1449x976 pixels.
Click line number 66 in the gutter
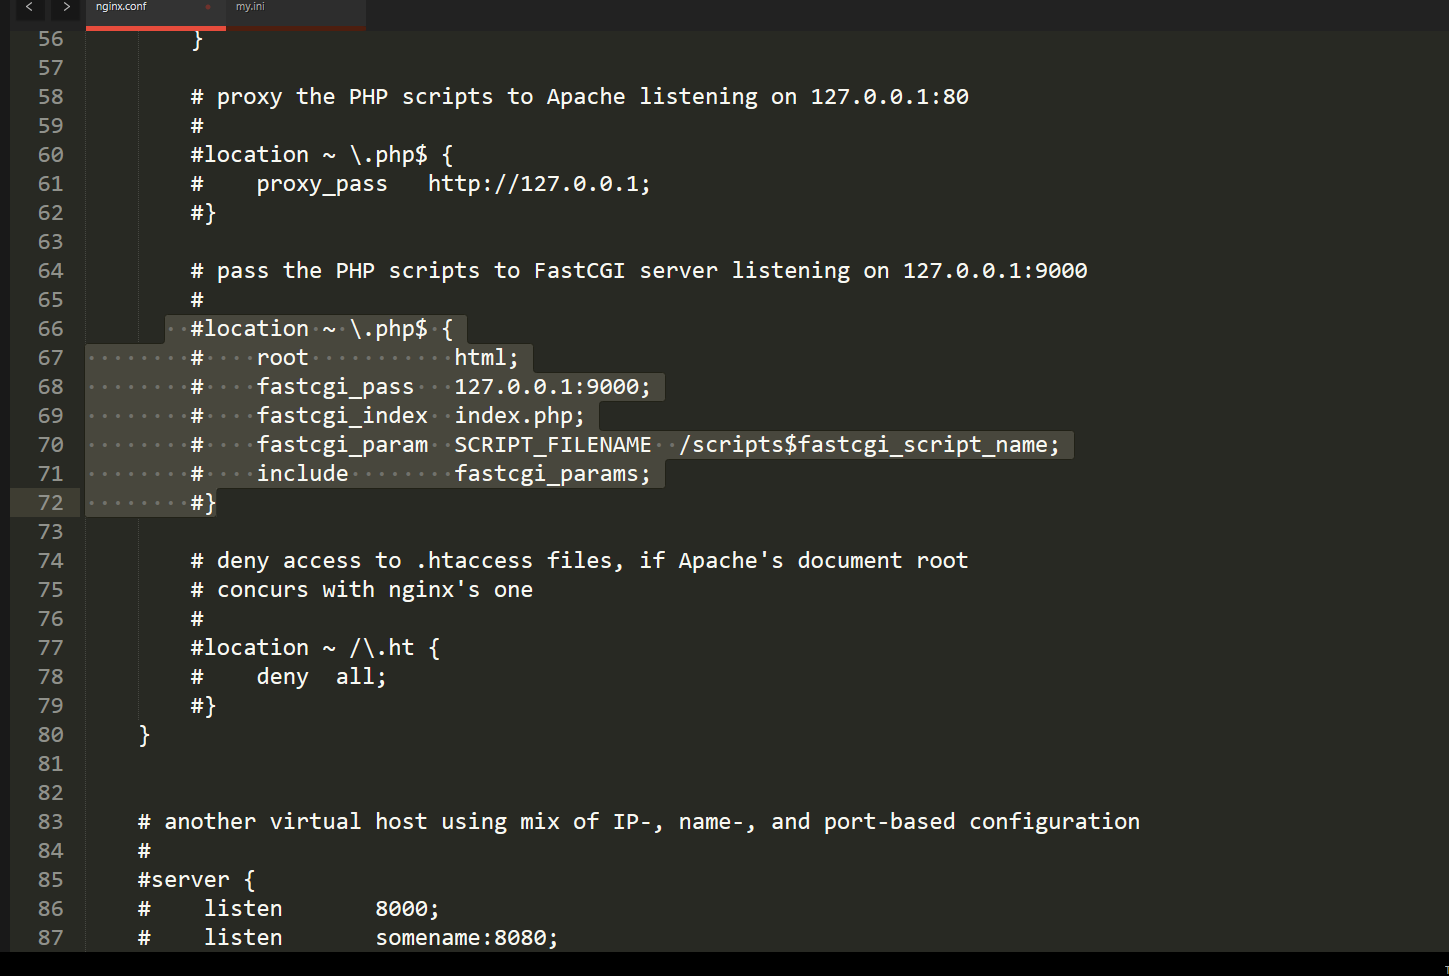point(50,329)
